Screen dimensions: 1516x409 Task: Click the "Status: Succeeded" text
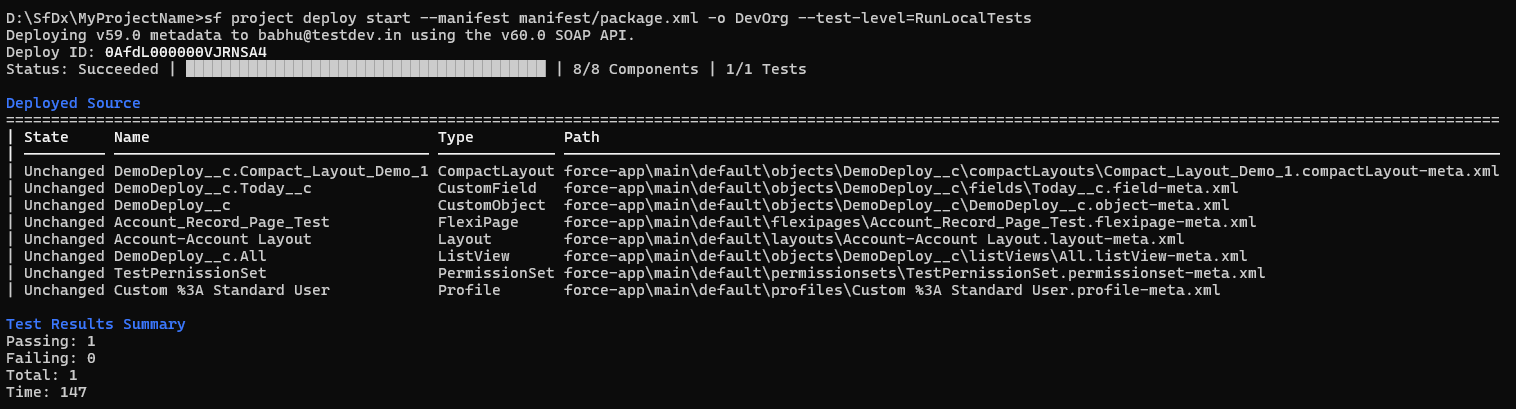[x=82, y=69]
